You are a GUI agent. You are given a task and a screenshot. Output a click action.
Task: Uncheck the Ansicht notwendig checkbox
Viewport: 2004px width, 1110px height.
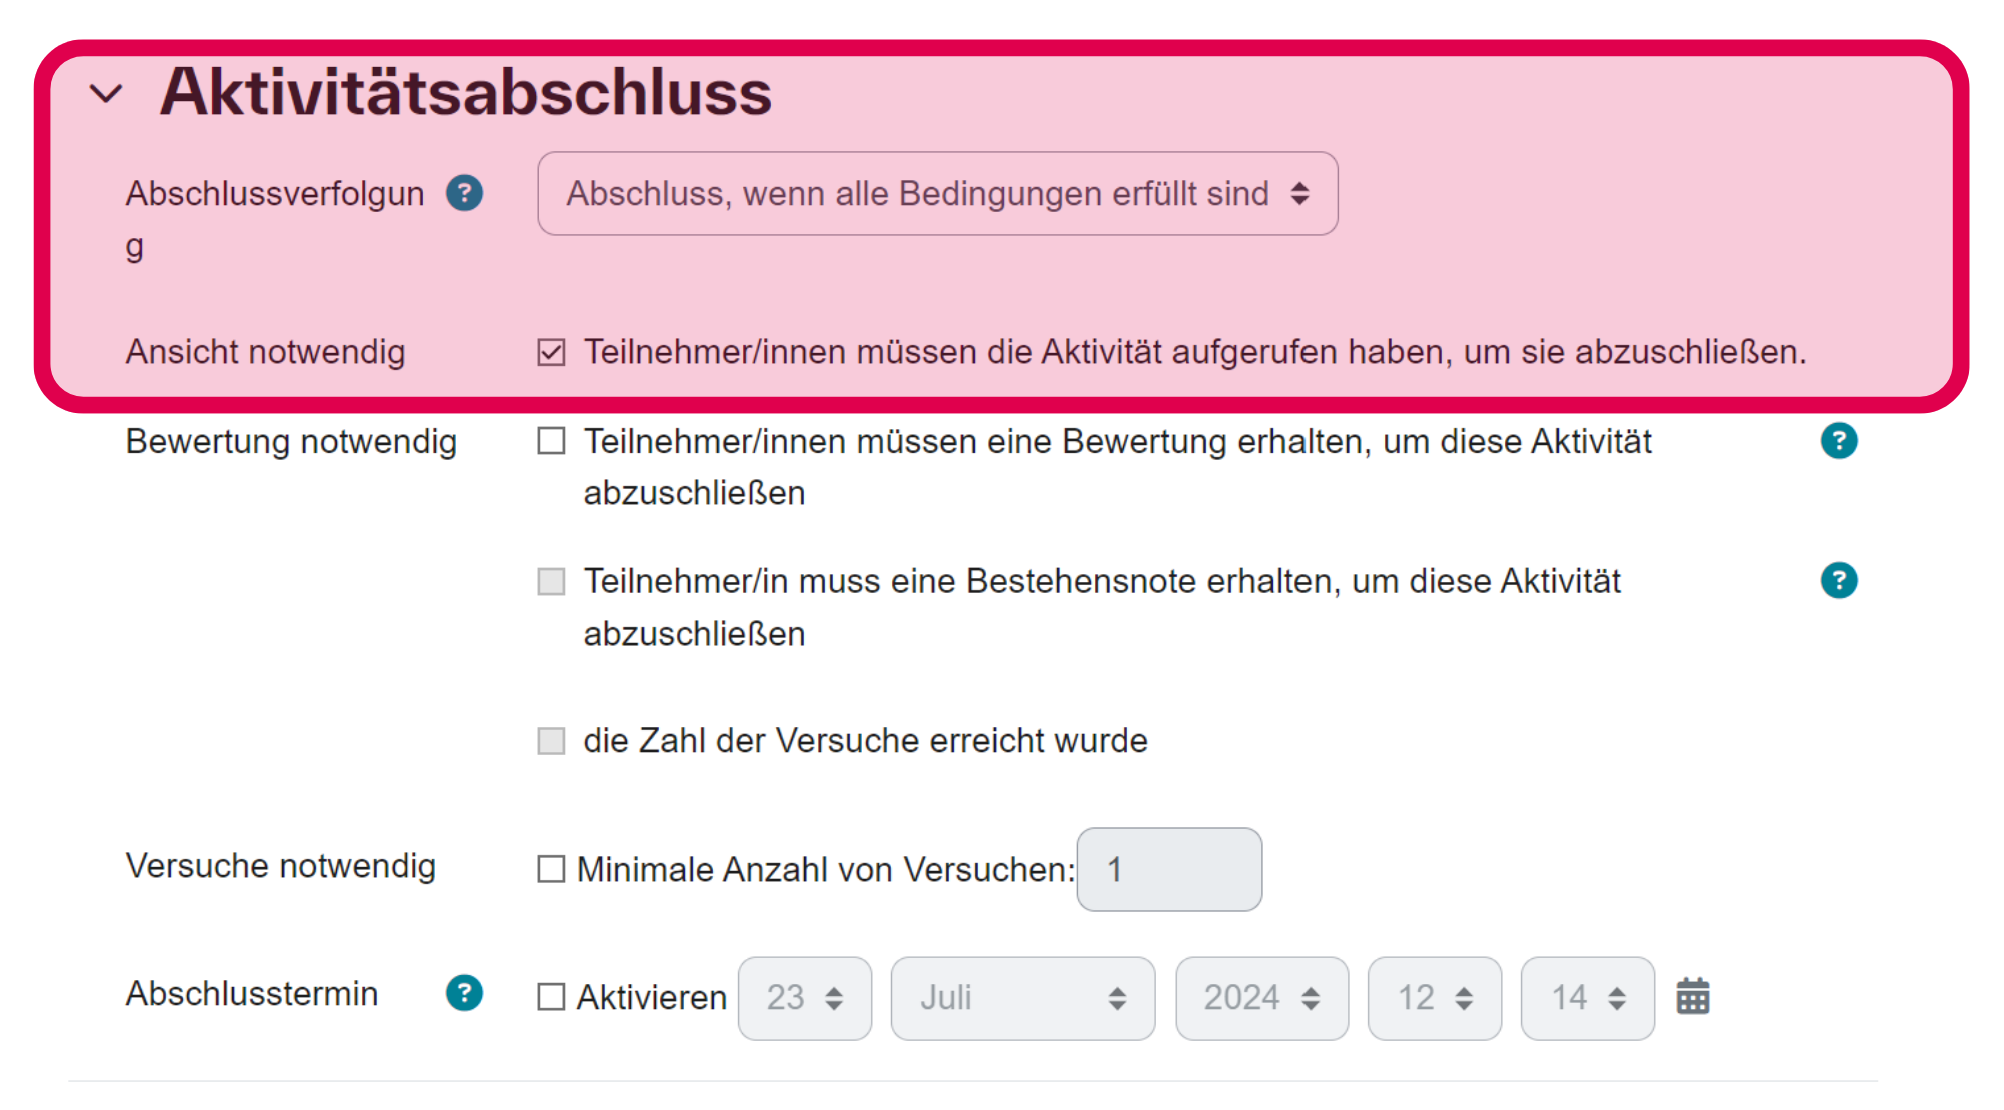(551, 352)
